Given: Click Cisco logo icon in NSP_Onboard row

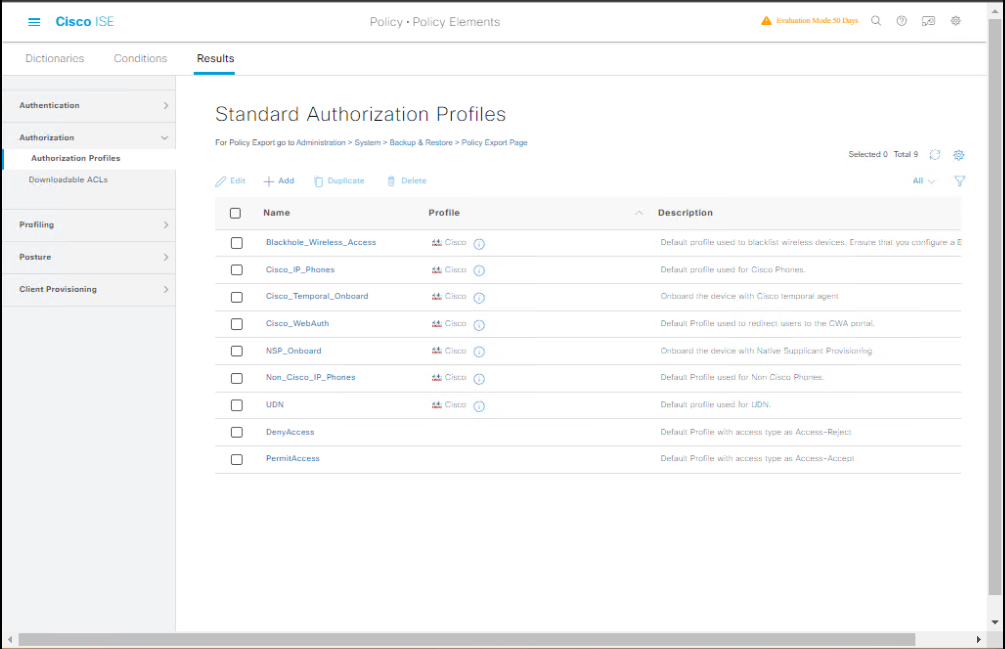Looking at the screenshot, I should [x=436, y=350].
